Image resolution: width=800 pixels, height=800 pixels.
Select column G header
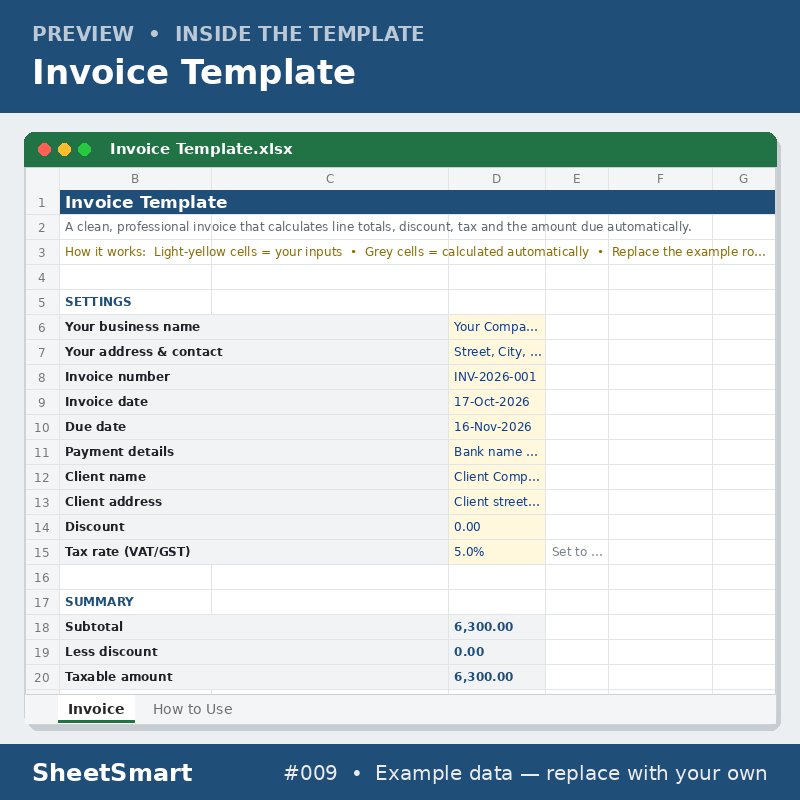tap(743, 179)
